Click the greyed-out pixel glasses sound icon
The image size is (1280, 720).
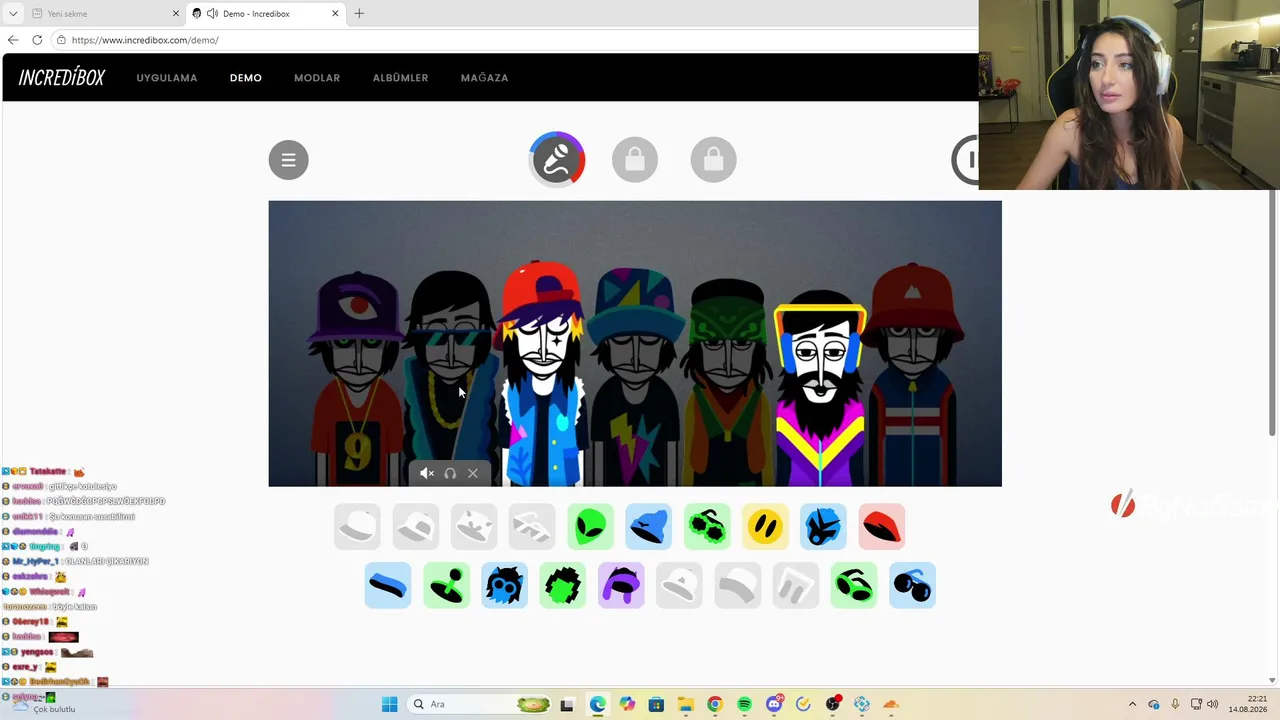[x=532, y=527]
